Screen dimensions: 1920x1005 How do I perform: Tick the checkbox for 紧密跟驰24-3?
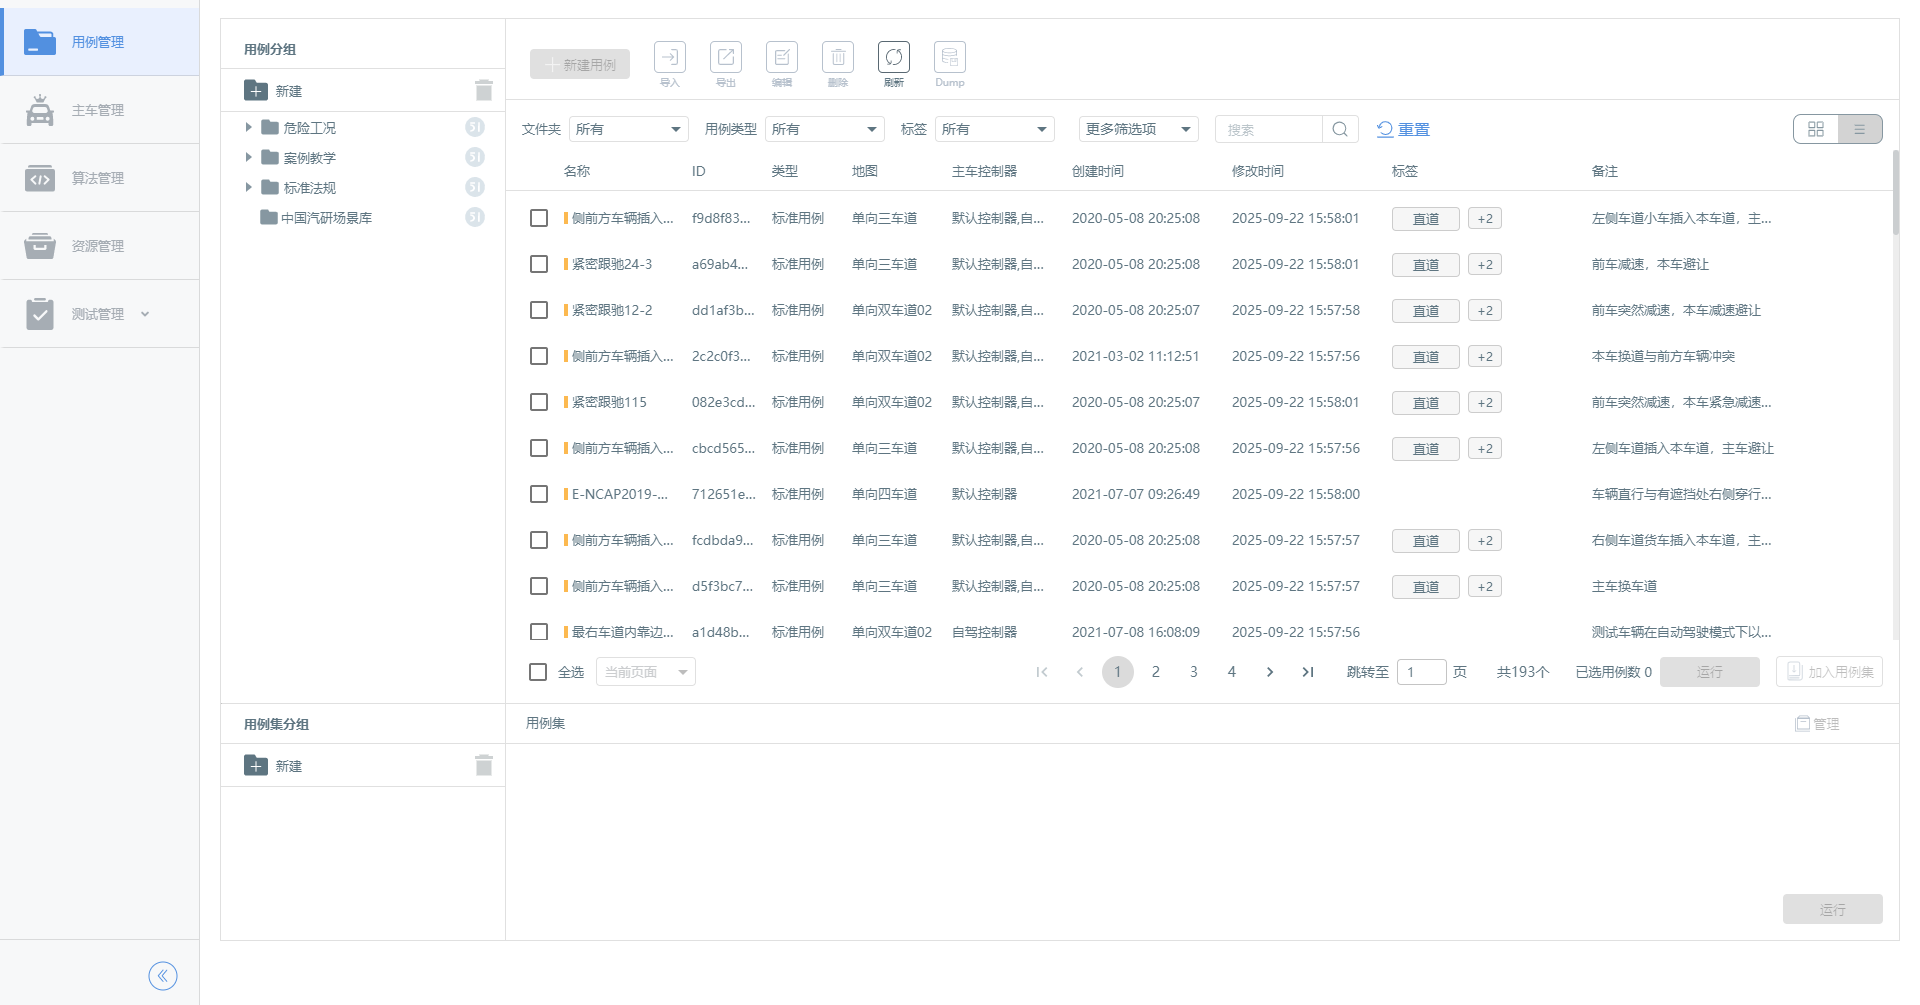point(539,264)
